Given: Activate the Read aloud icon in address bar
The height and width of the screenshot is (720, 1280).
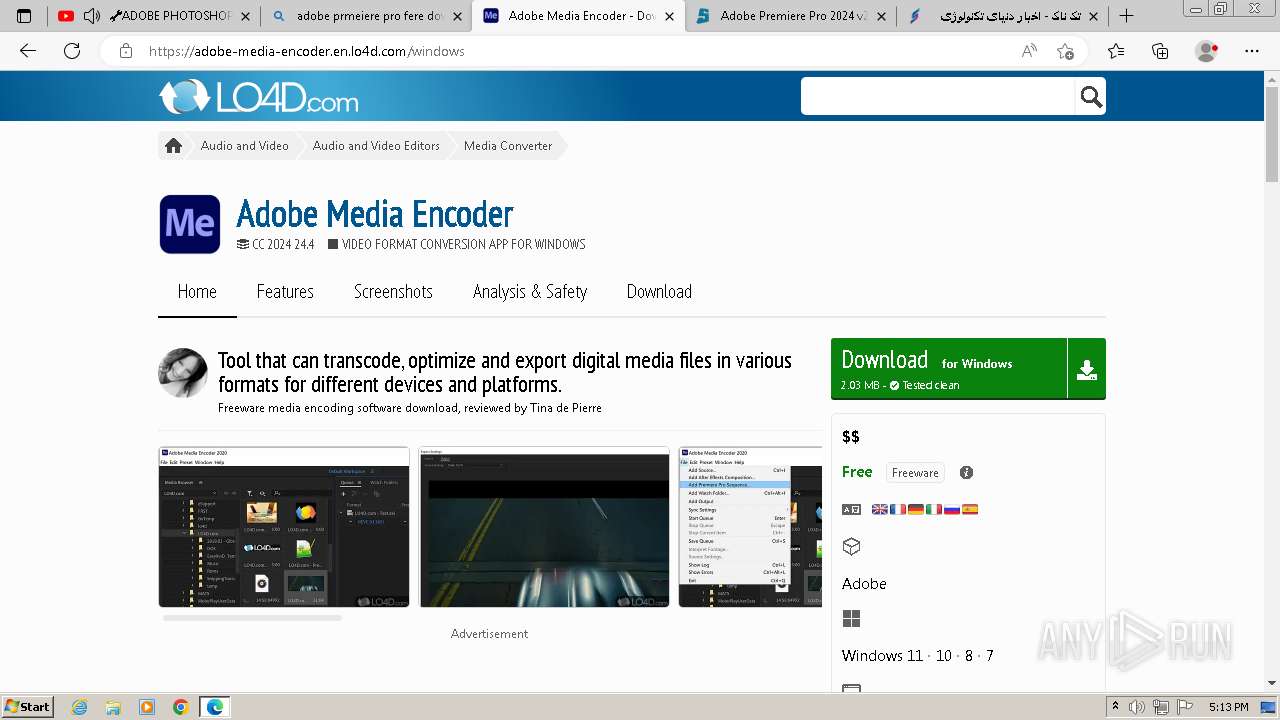Looking at the screenshot, I should pos(1029,51).
